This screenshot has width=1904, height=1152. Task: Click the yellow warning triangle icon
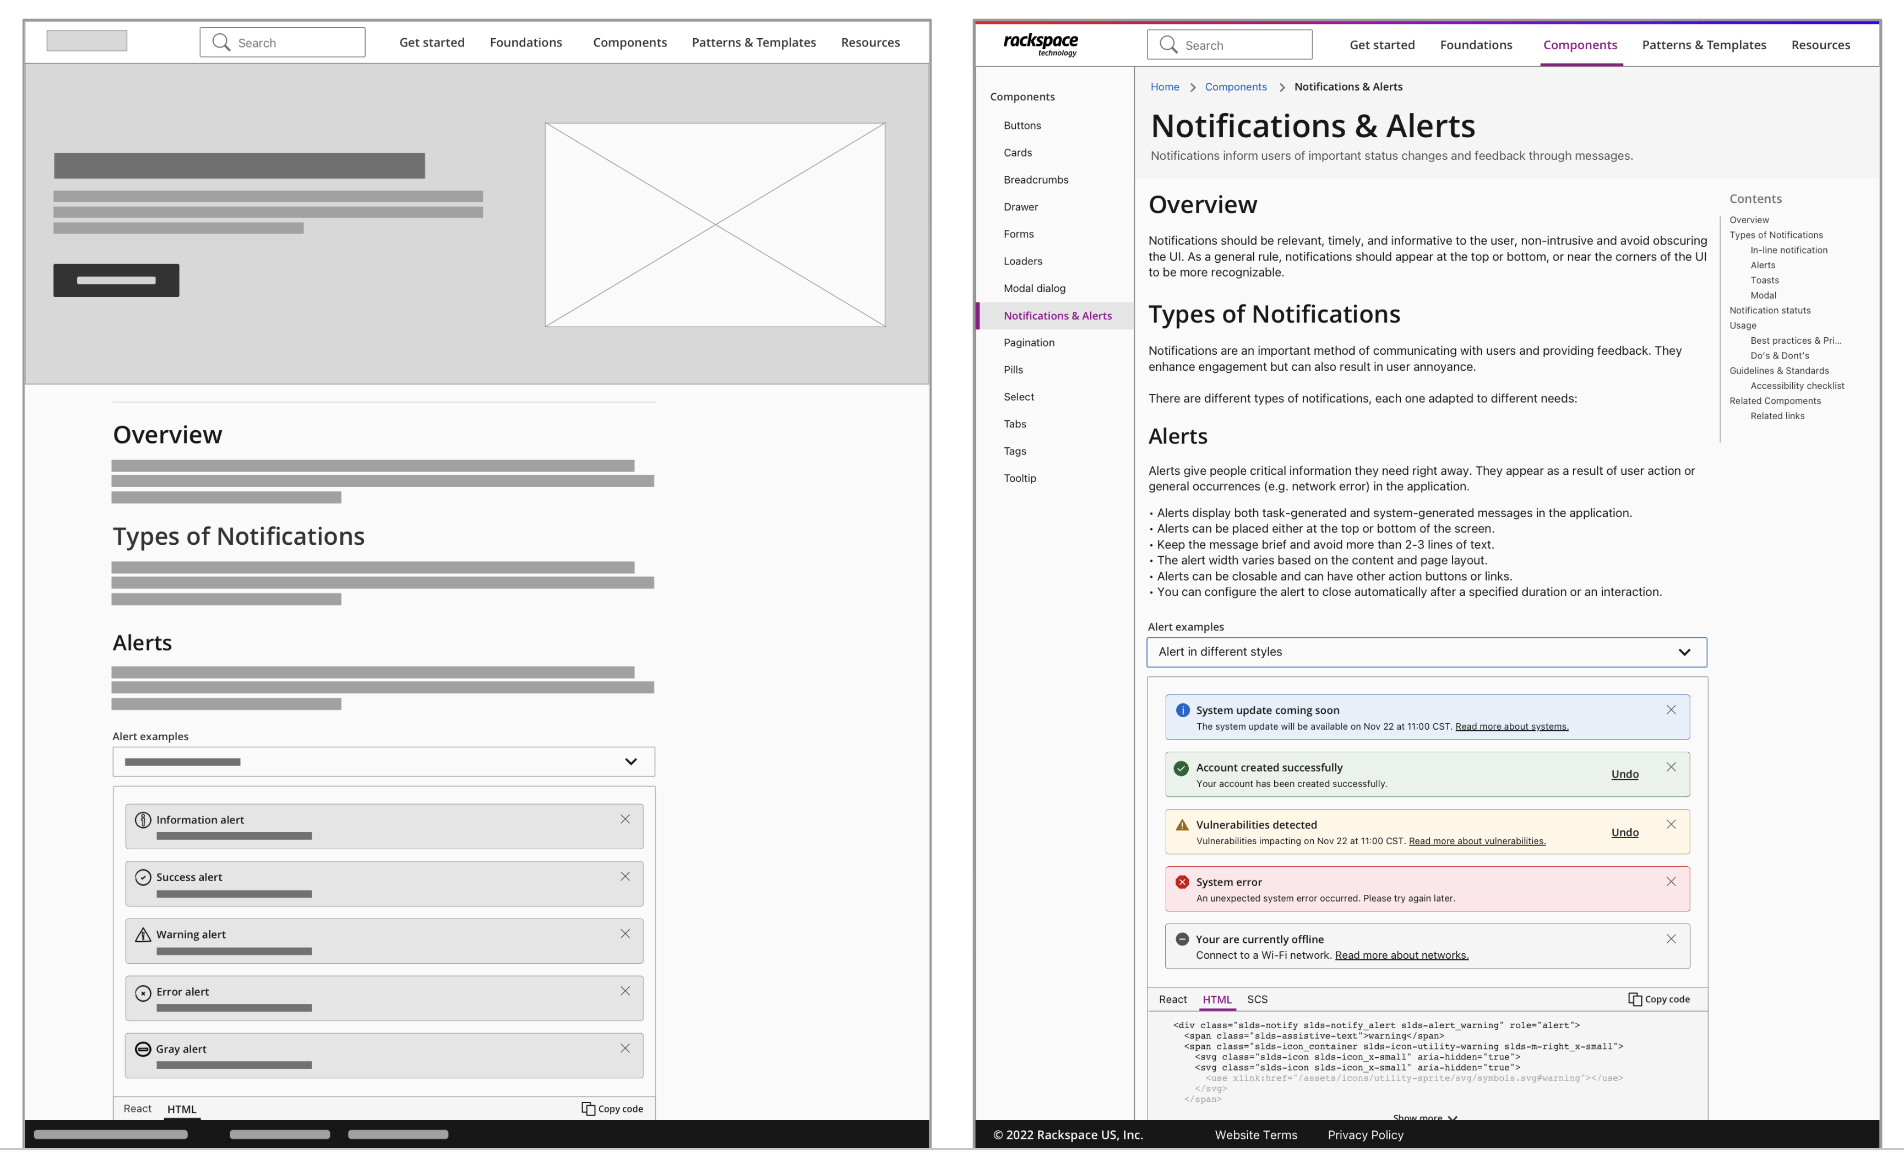pyautogui.click(x=1182, y=825)
